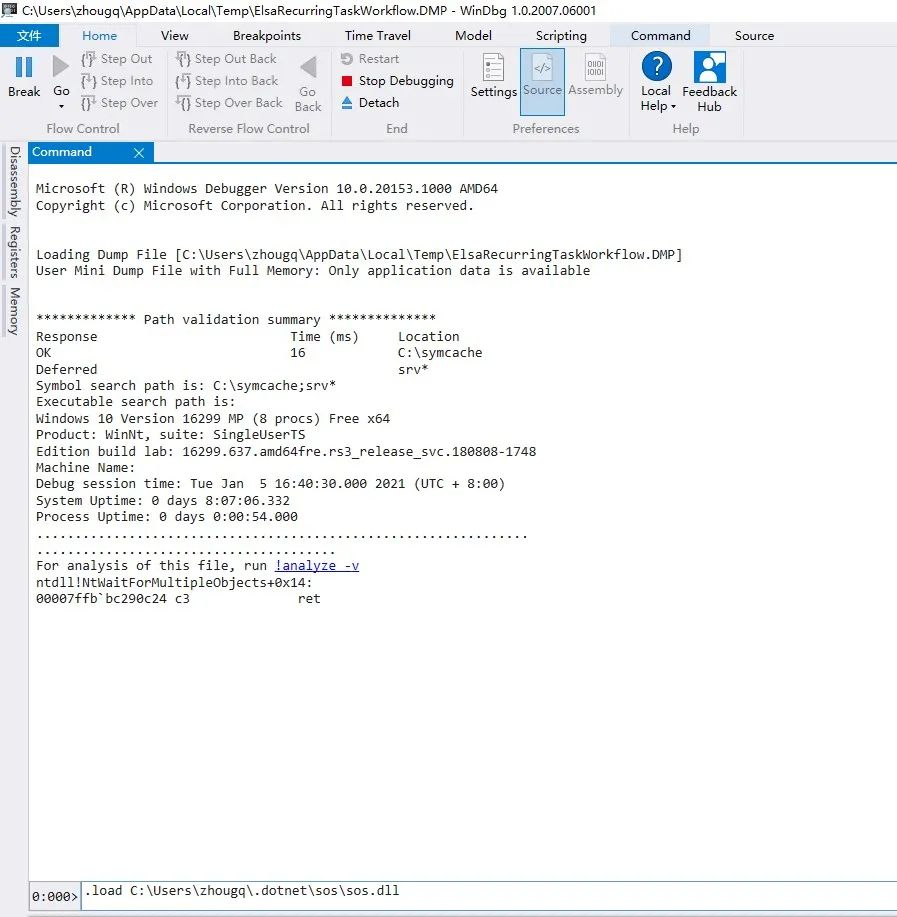Switch to the Breakpoints ribbon tab
This screenshot has height=917, width=897.
click(x=267, y=36)
